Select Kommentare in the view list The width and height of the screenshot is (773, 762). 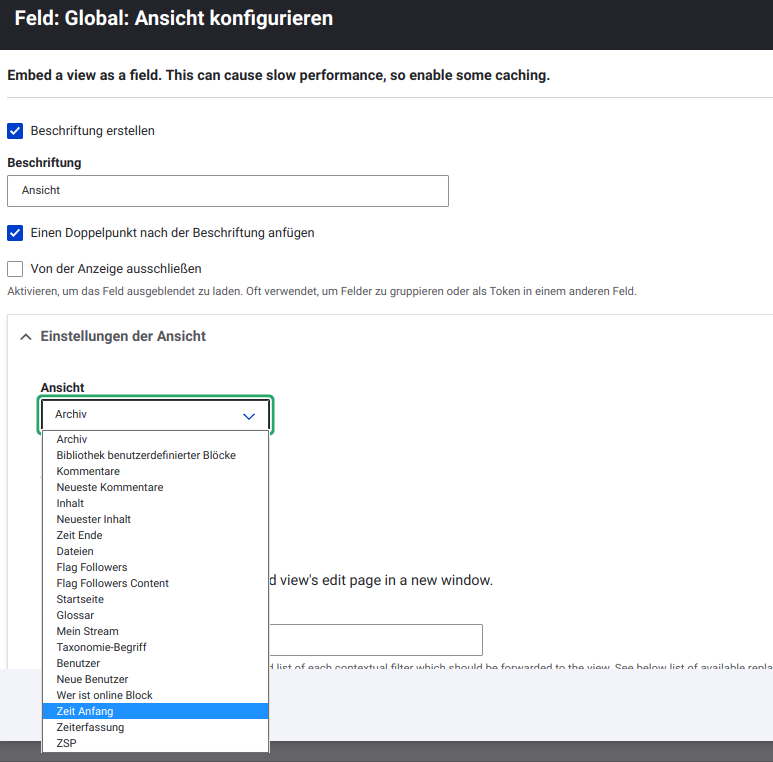88,471
